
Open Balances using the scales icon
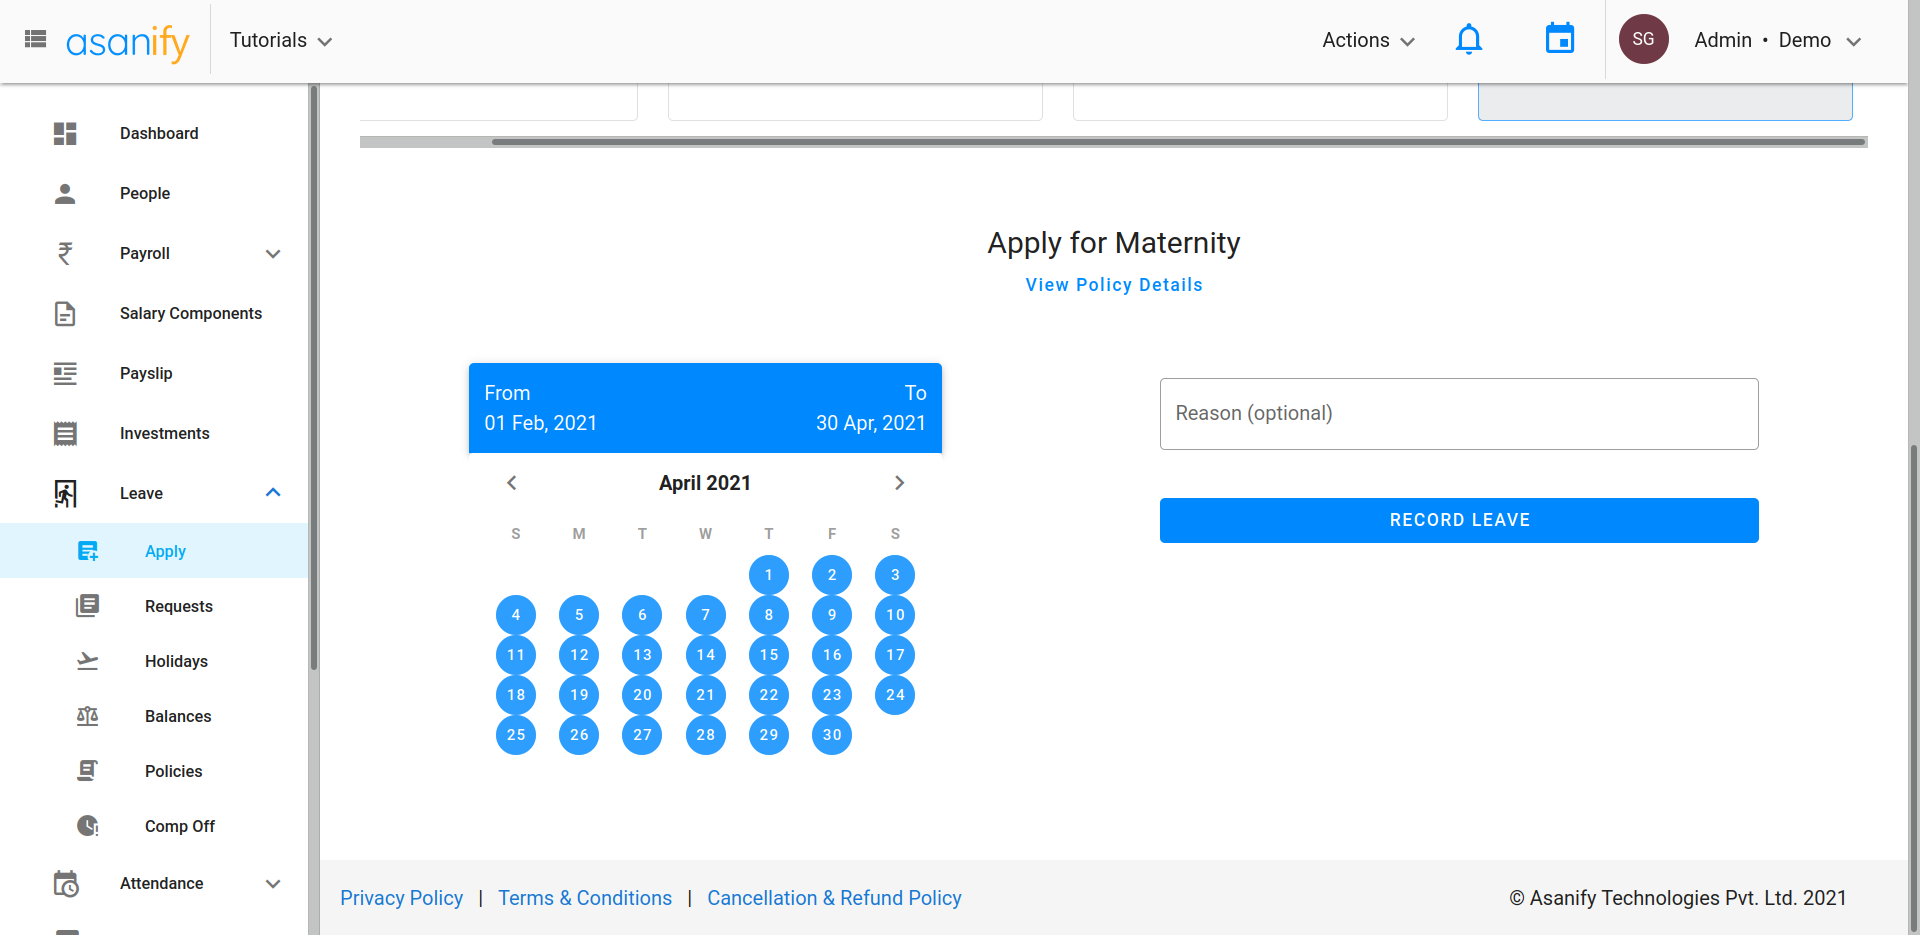88,716
